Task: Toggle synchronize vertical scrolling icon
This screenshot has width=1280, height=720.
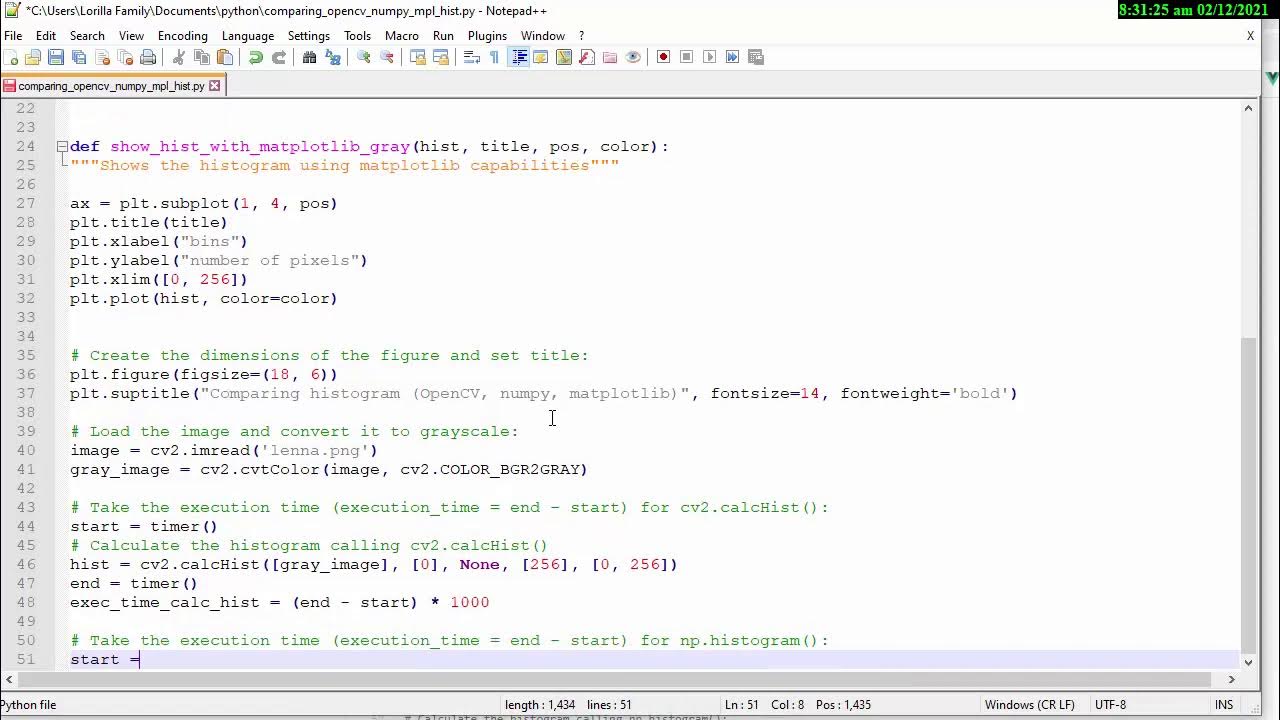Action: point(418,57)
